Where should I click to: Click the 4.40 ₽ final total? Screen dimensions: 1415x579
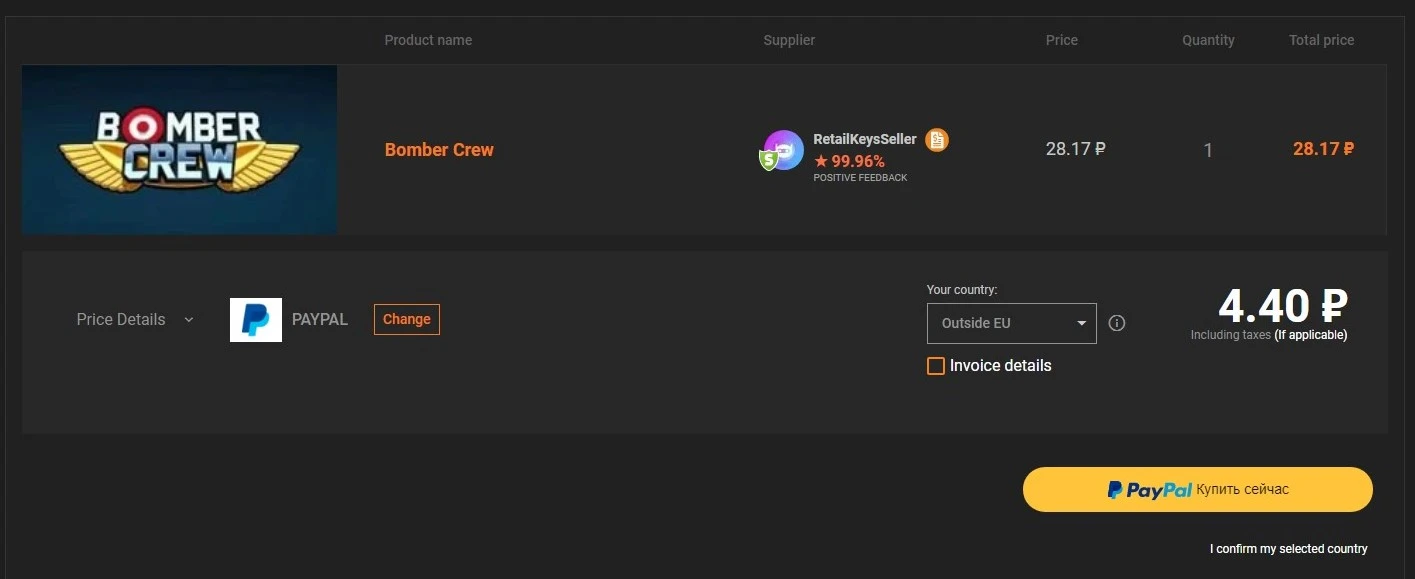click(x=1283, y=304)
